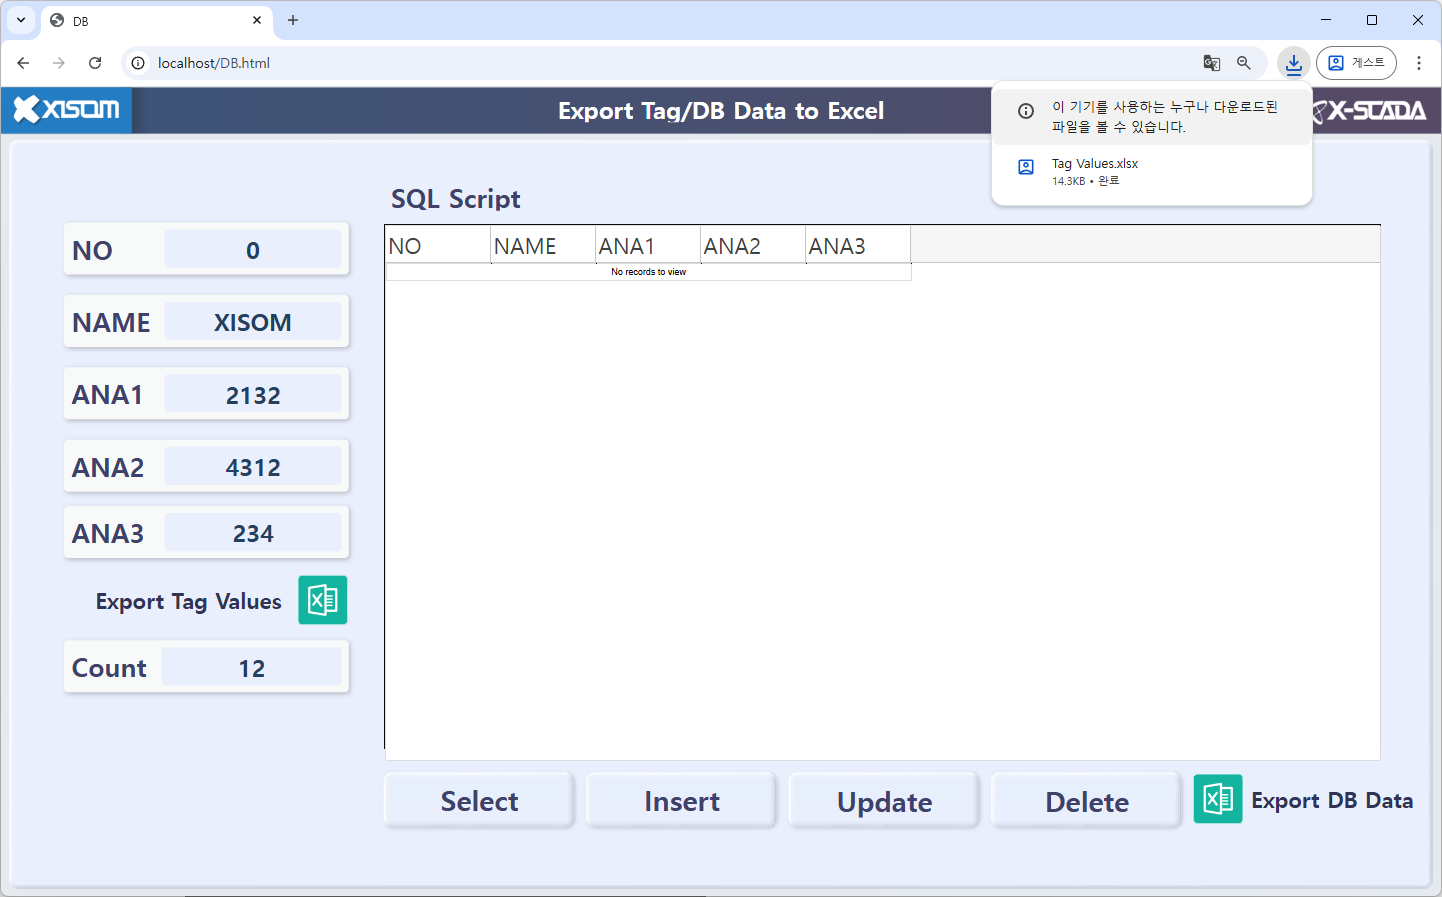The height and width of the screenshot is (897, 1442).
Task: Open downloaded Tag Values.xlsx file
Action: pos(1095,171)
